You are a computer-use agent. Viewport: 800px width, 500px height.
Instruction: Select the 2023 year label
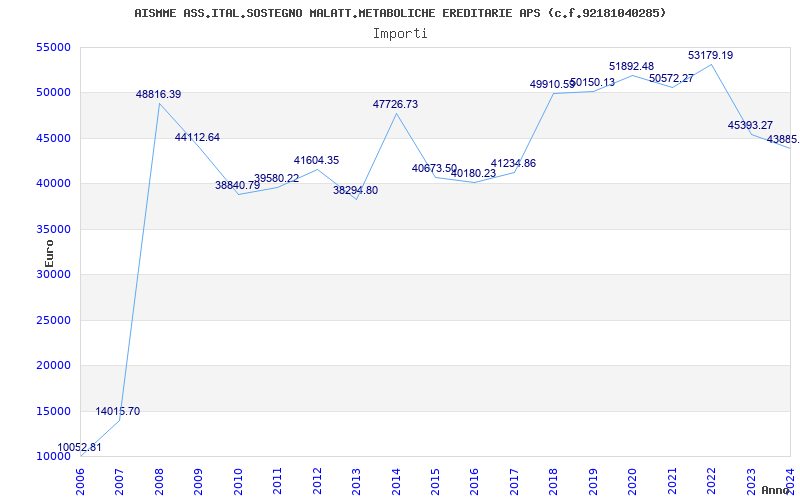click(751, 482)
